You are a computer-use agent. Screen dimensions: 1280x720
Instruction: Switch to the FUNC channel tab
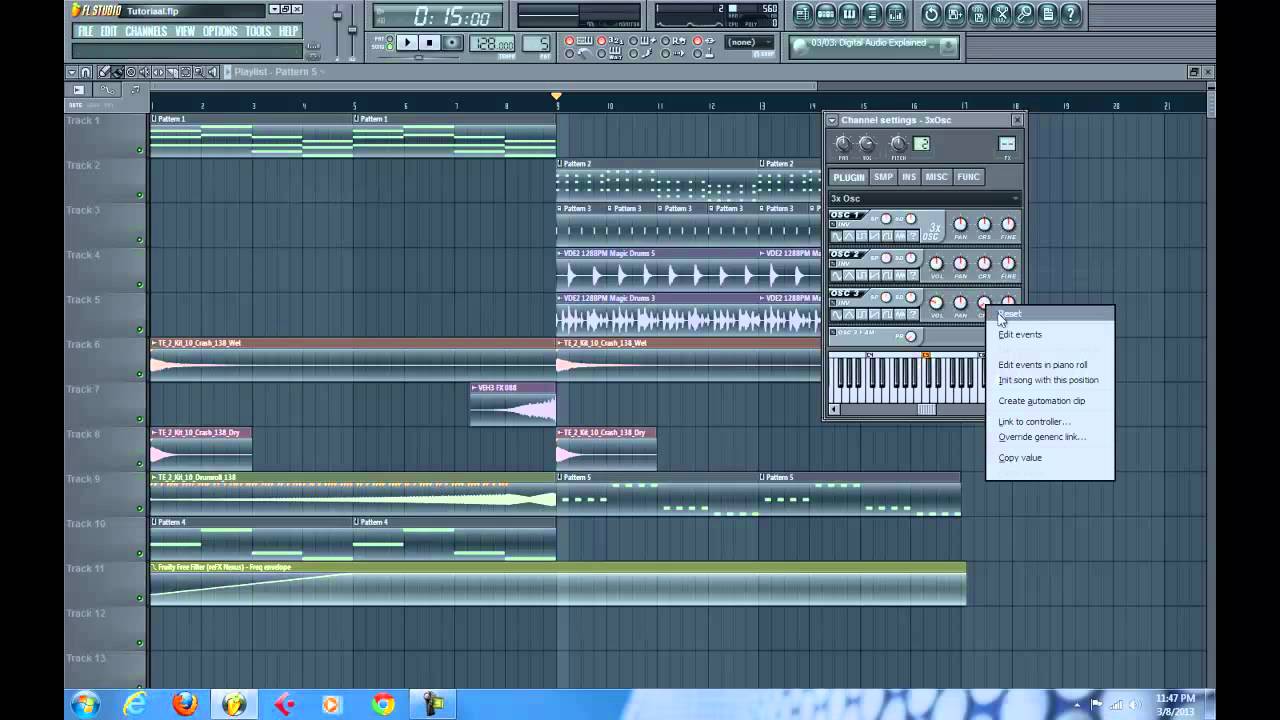[x=969, y=177]
